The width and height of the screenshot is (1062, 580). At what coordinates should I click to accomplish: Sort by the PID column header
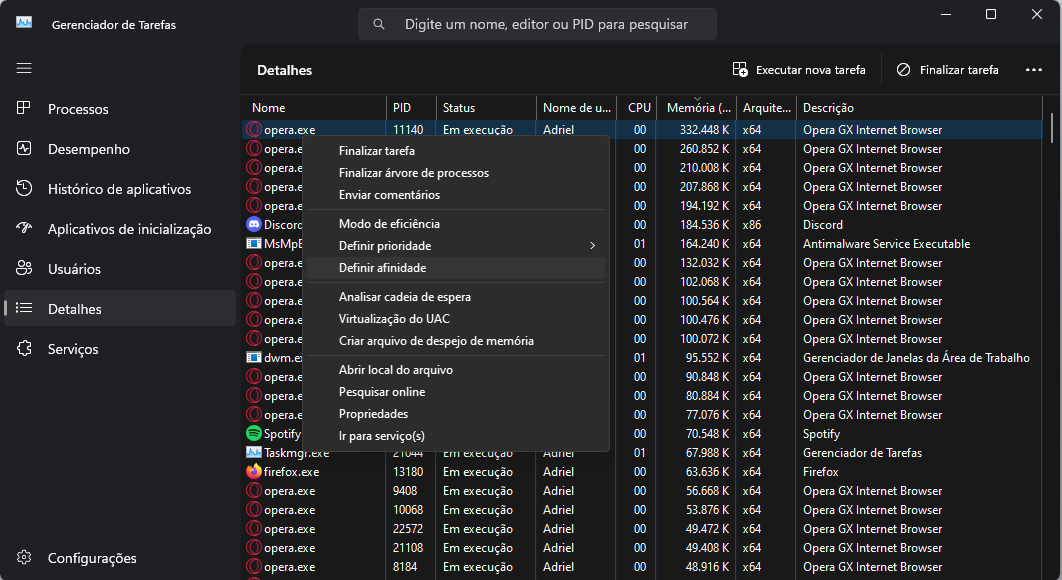click(411, 108)
